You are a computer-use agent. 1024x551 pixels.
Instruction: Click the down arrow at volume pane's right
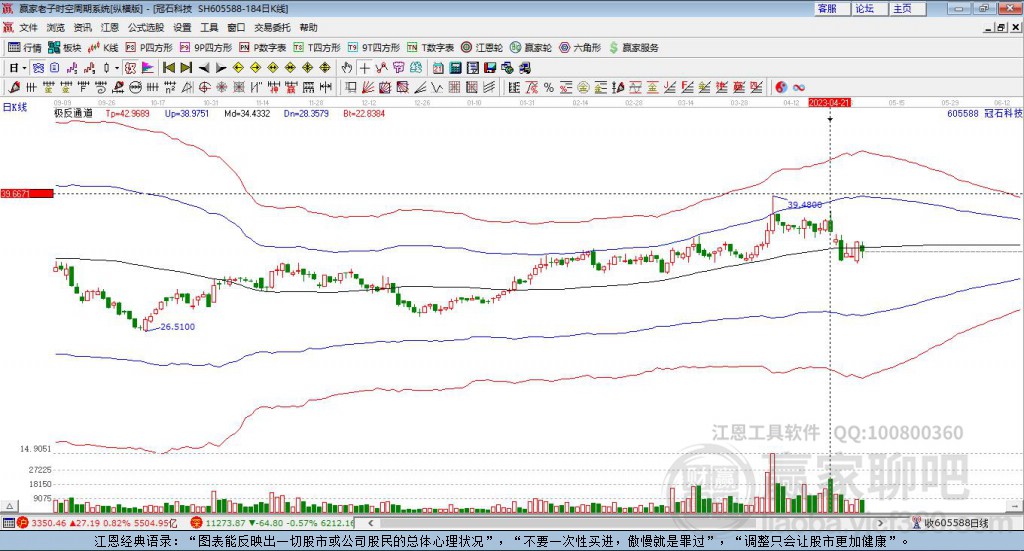pyautogui.click(x=1014, y=506)
